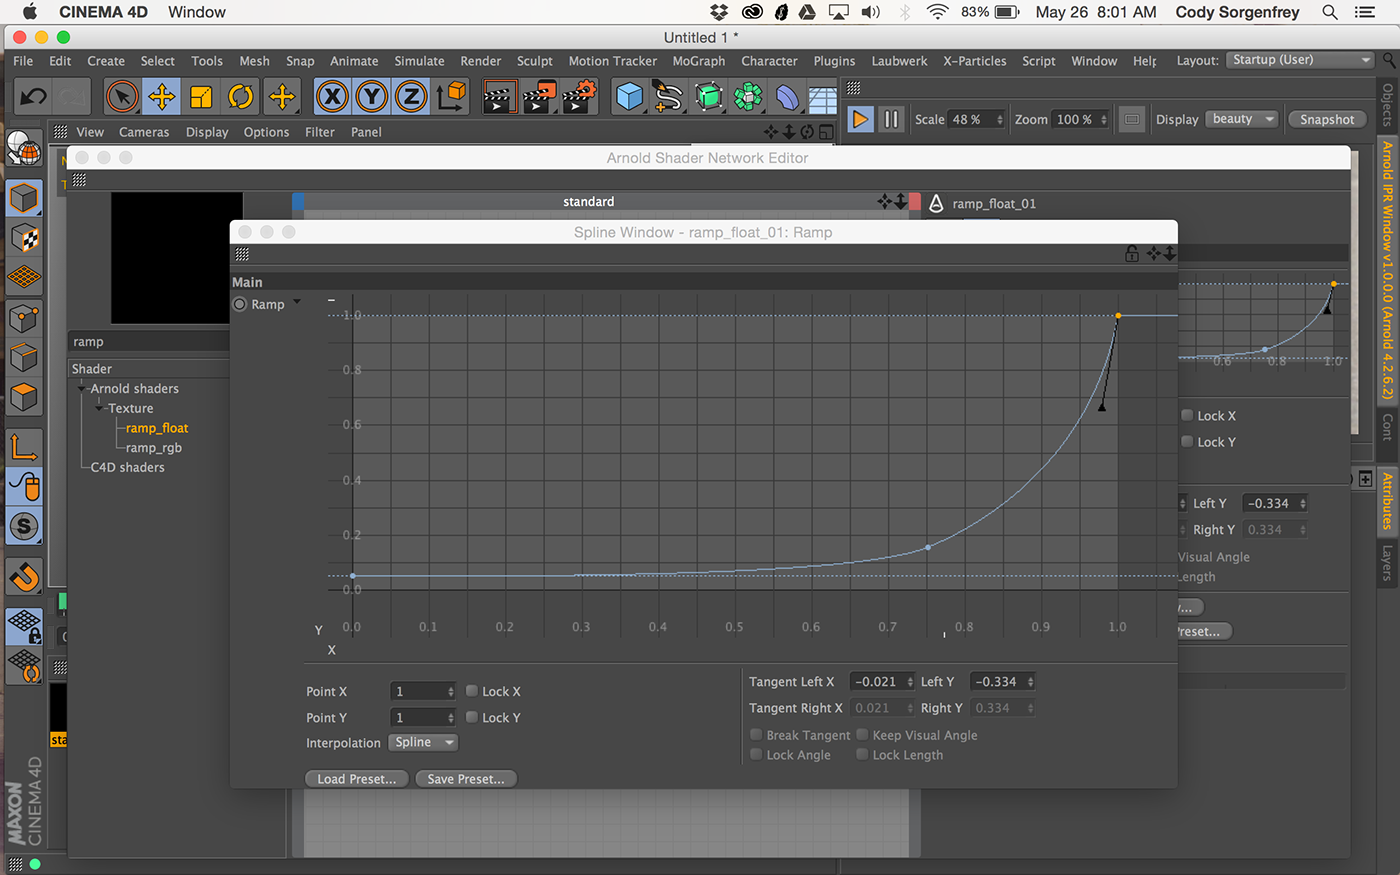Toggle Break Tangent checkbox

pos(756,735)
